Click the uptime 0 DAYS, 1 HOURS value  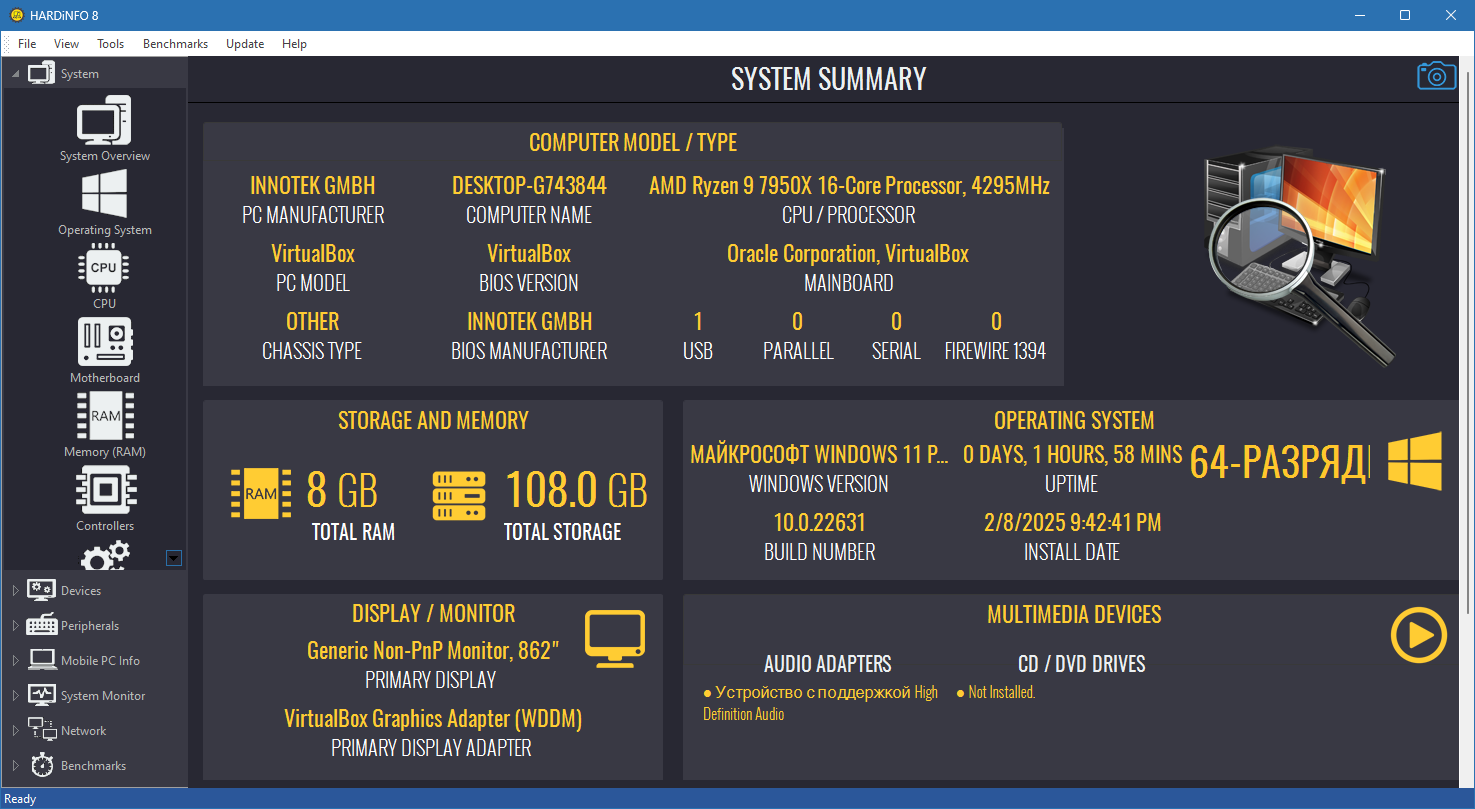pyautogui.click(x=1072, y=455)
